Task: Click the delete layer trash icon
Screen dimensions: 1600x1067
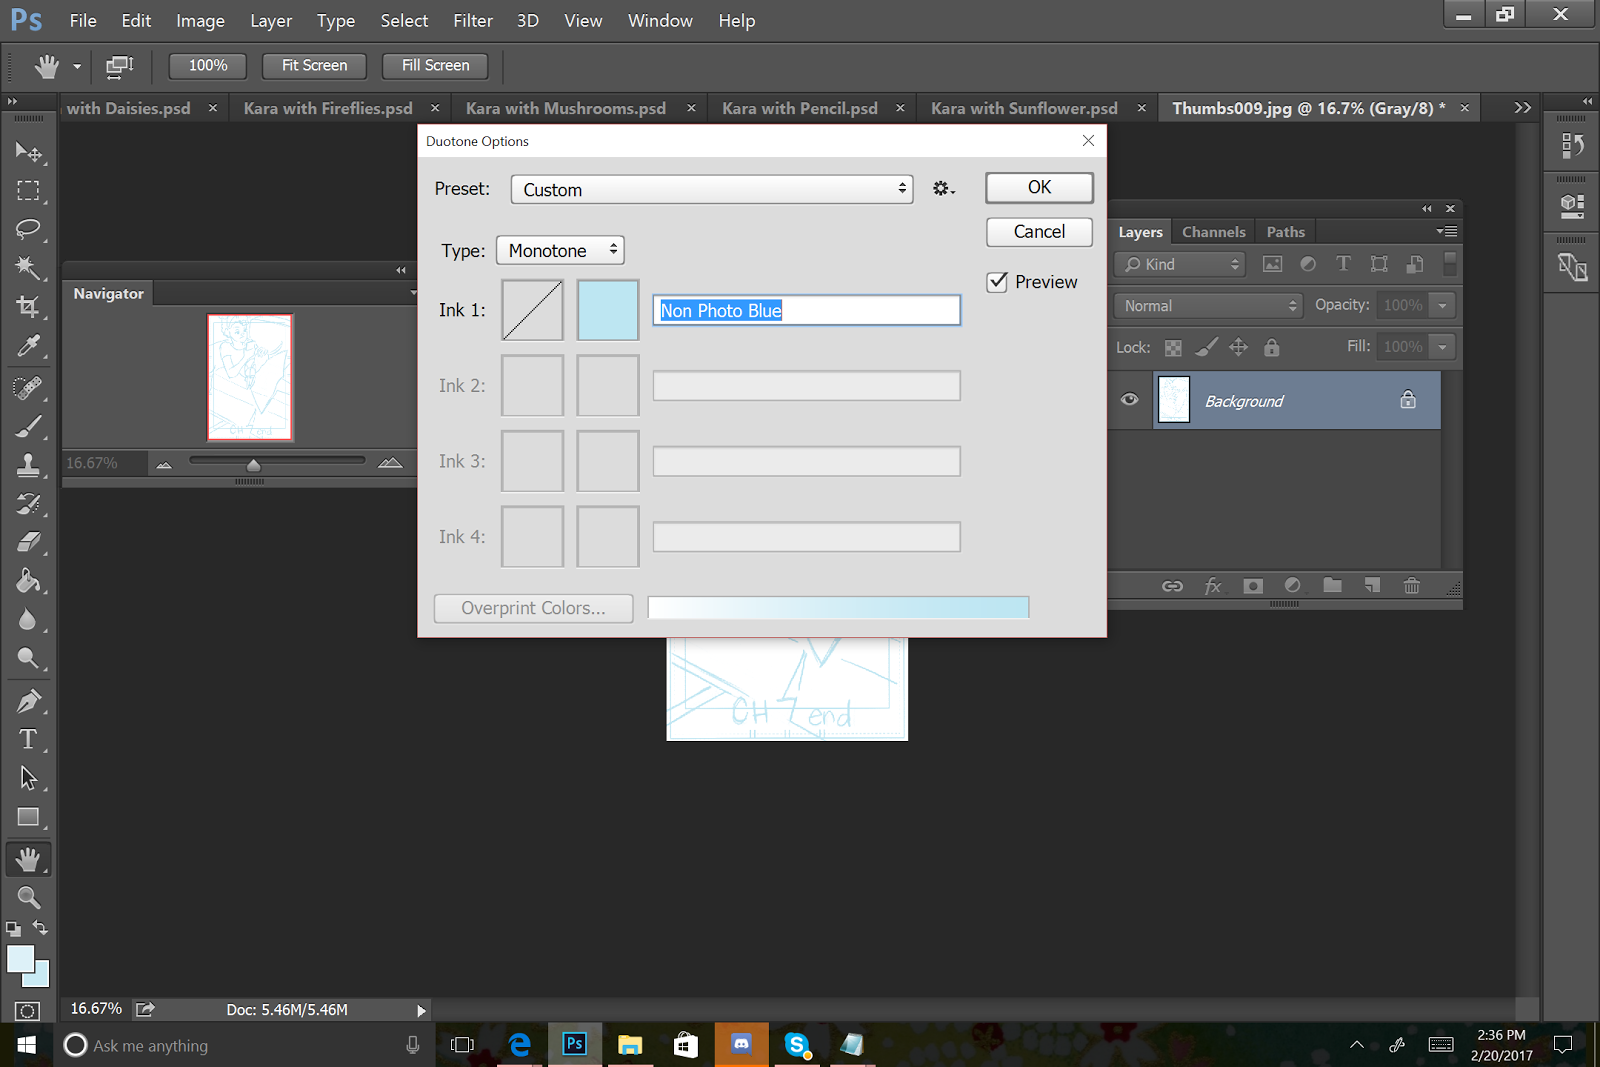Action: pyautogui.click(x=1412, y=586)
